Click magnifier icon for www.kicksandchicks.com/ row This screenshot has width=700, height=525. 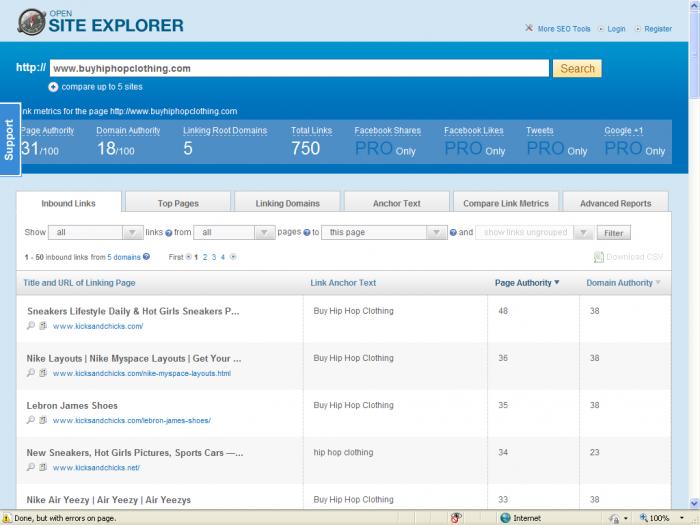[31, 325]
